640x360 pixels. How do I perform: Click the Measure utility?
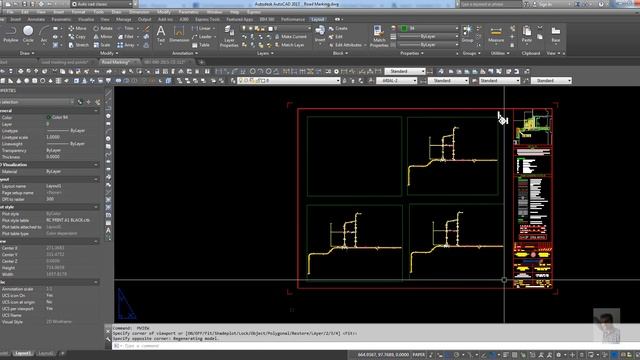496,34
